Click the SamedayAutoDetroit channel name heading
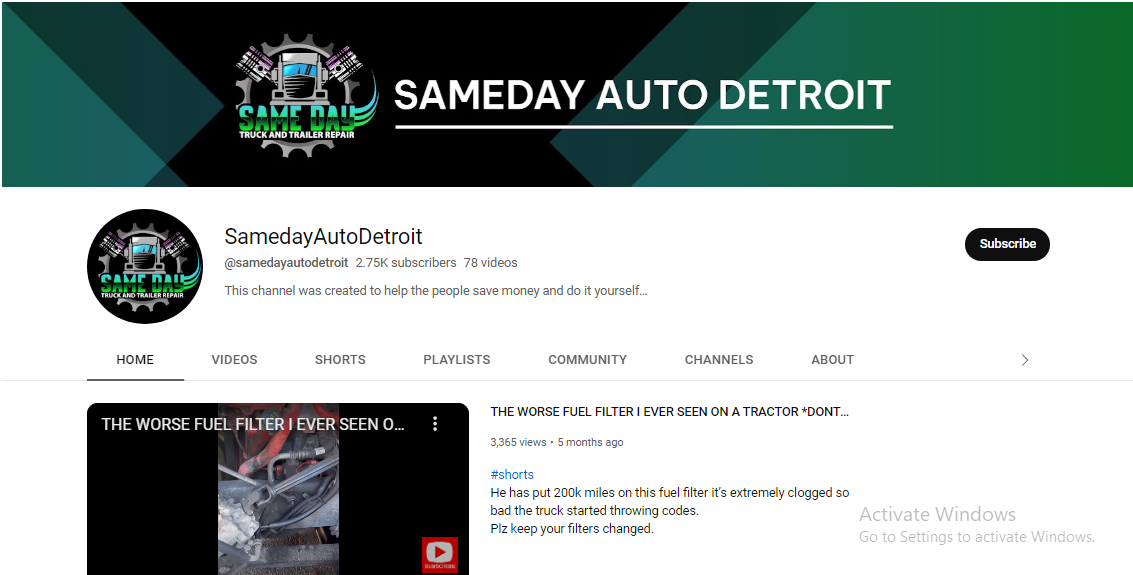Viewport: 1133px width, 575px height. [x=323, y=237]
